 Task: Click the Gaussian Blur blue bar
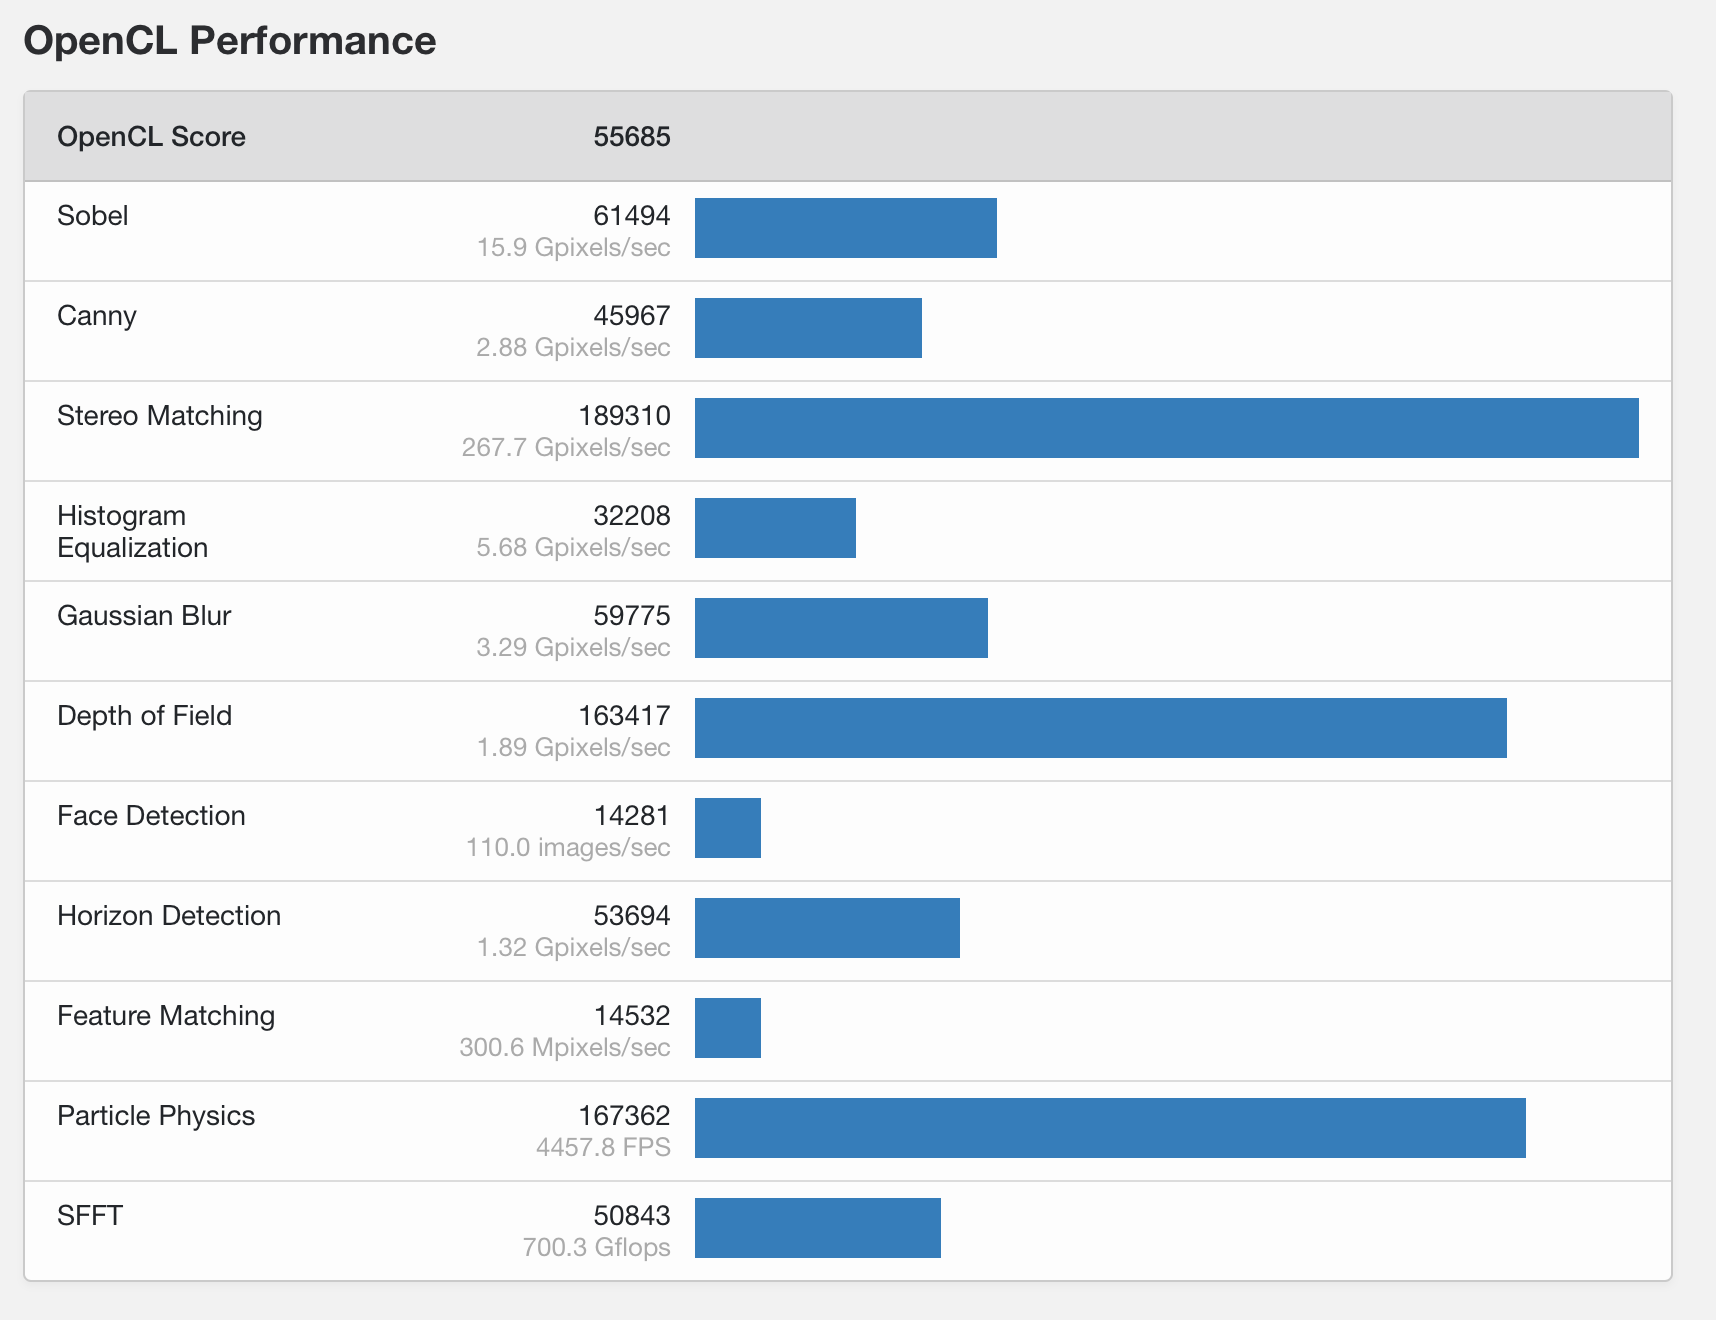click(x=841, y=628)
